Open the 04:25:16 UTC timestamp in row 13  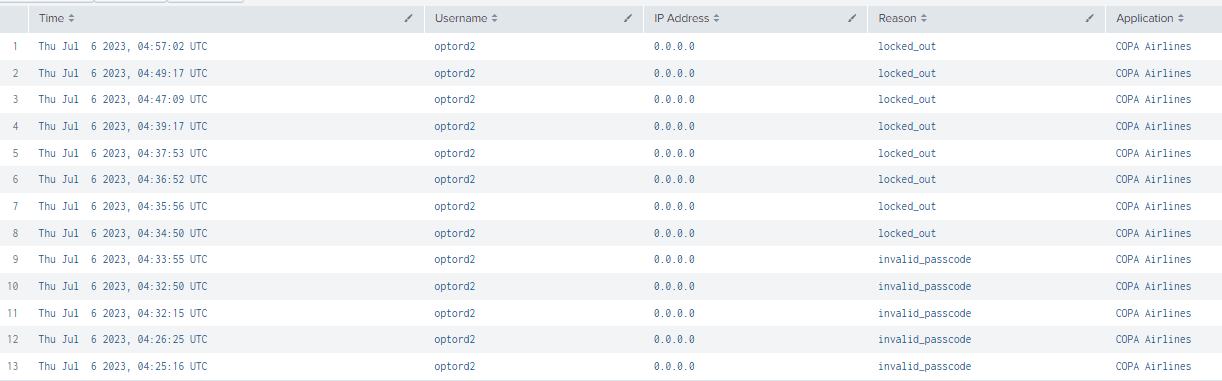(123, 367)
